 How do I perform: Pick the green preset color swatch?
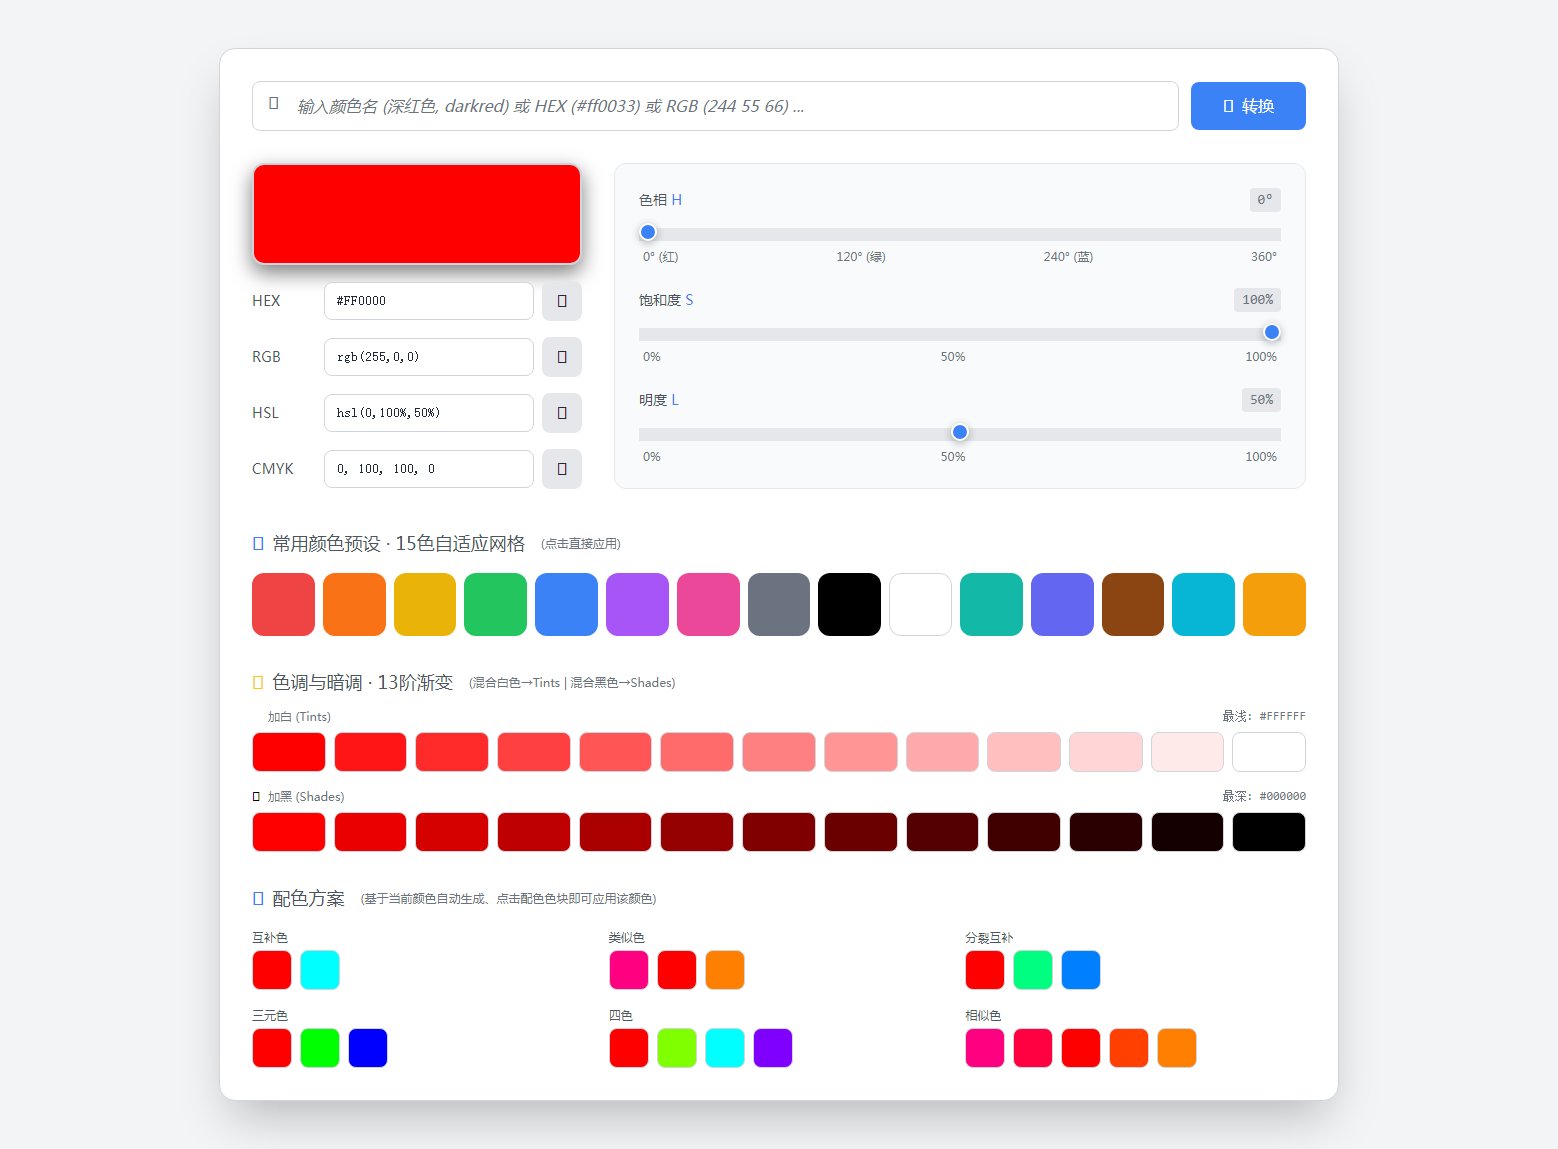pos(495,604)
